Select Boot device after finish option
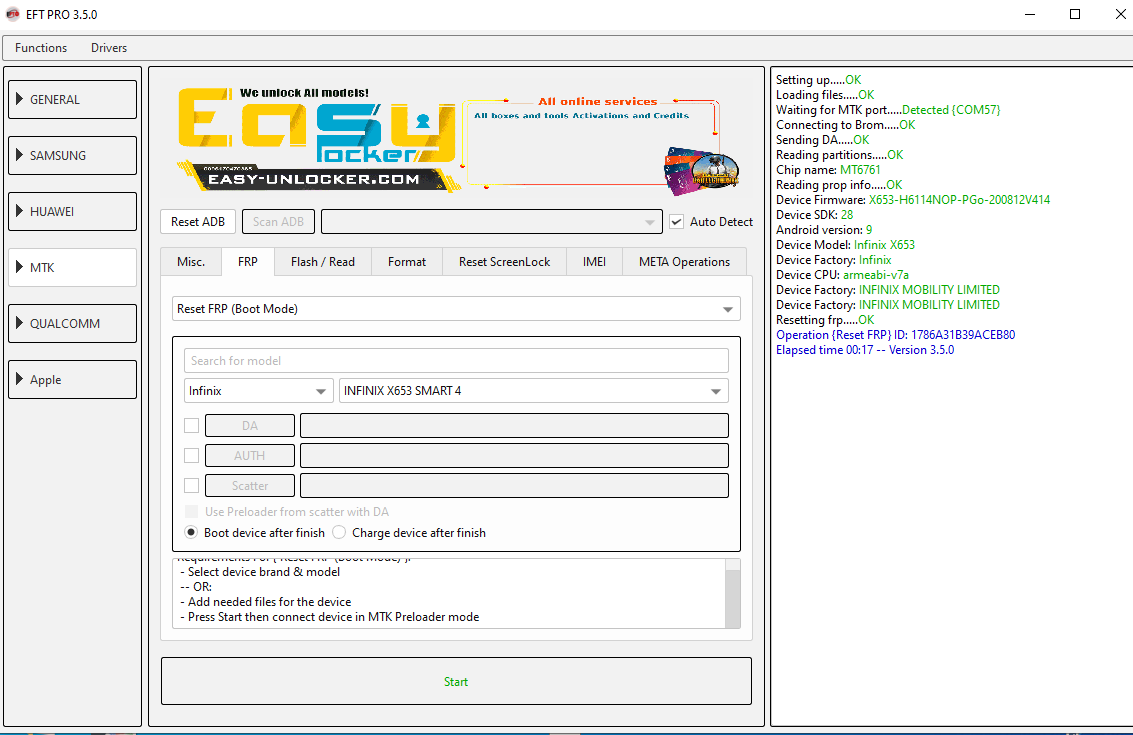 (x=191, y=533)
